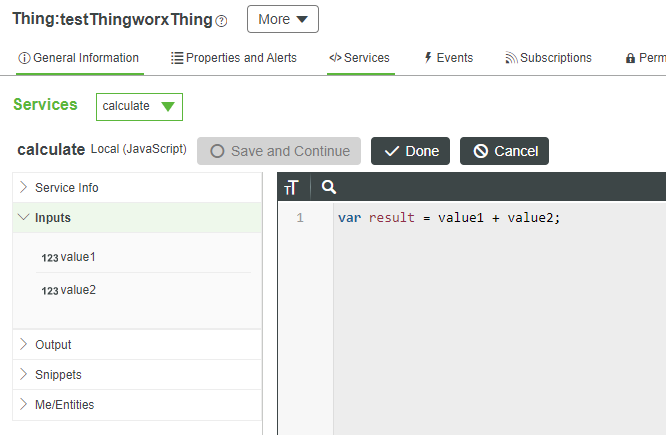The height and width of the screenshot is (435, 666).
Task: Expand the Service Info section
Action: (x=137, y=187)
